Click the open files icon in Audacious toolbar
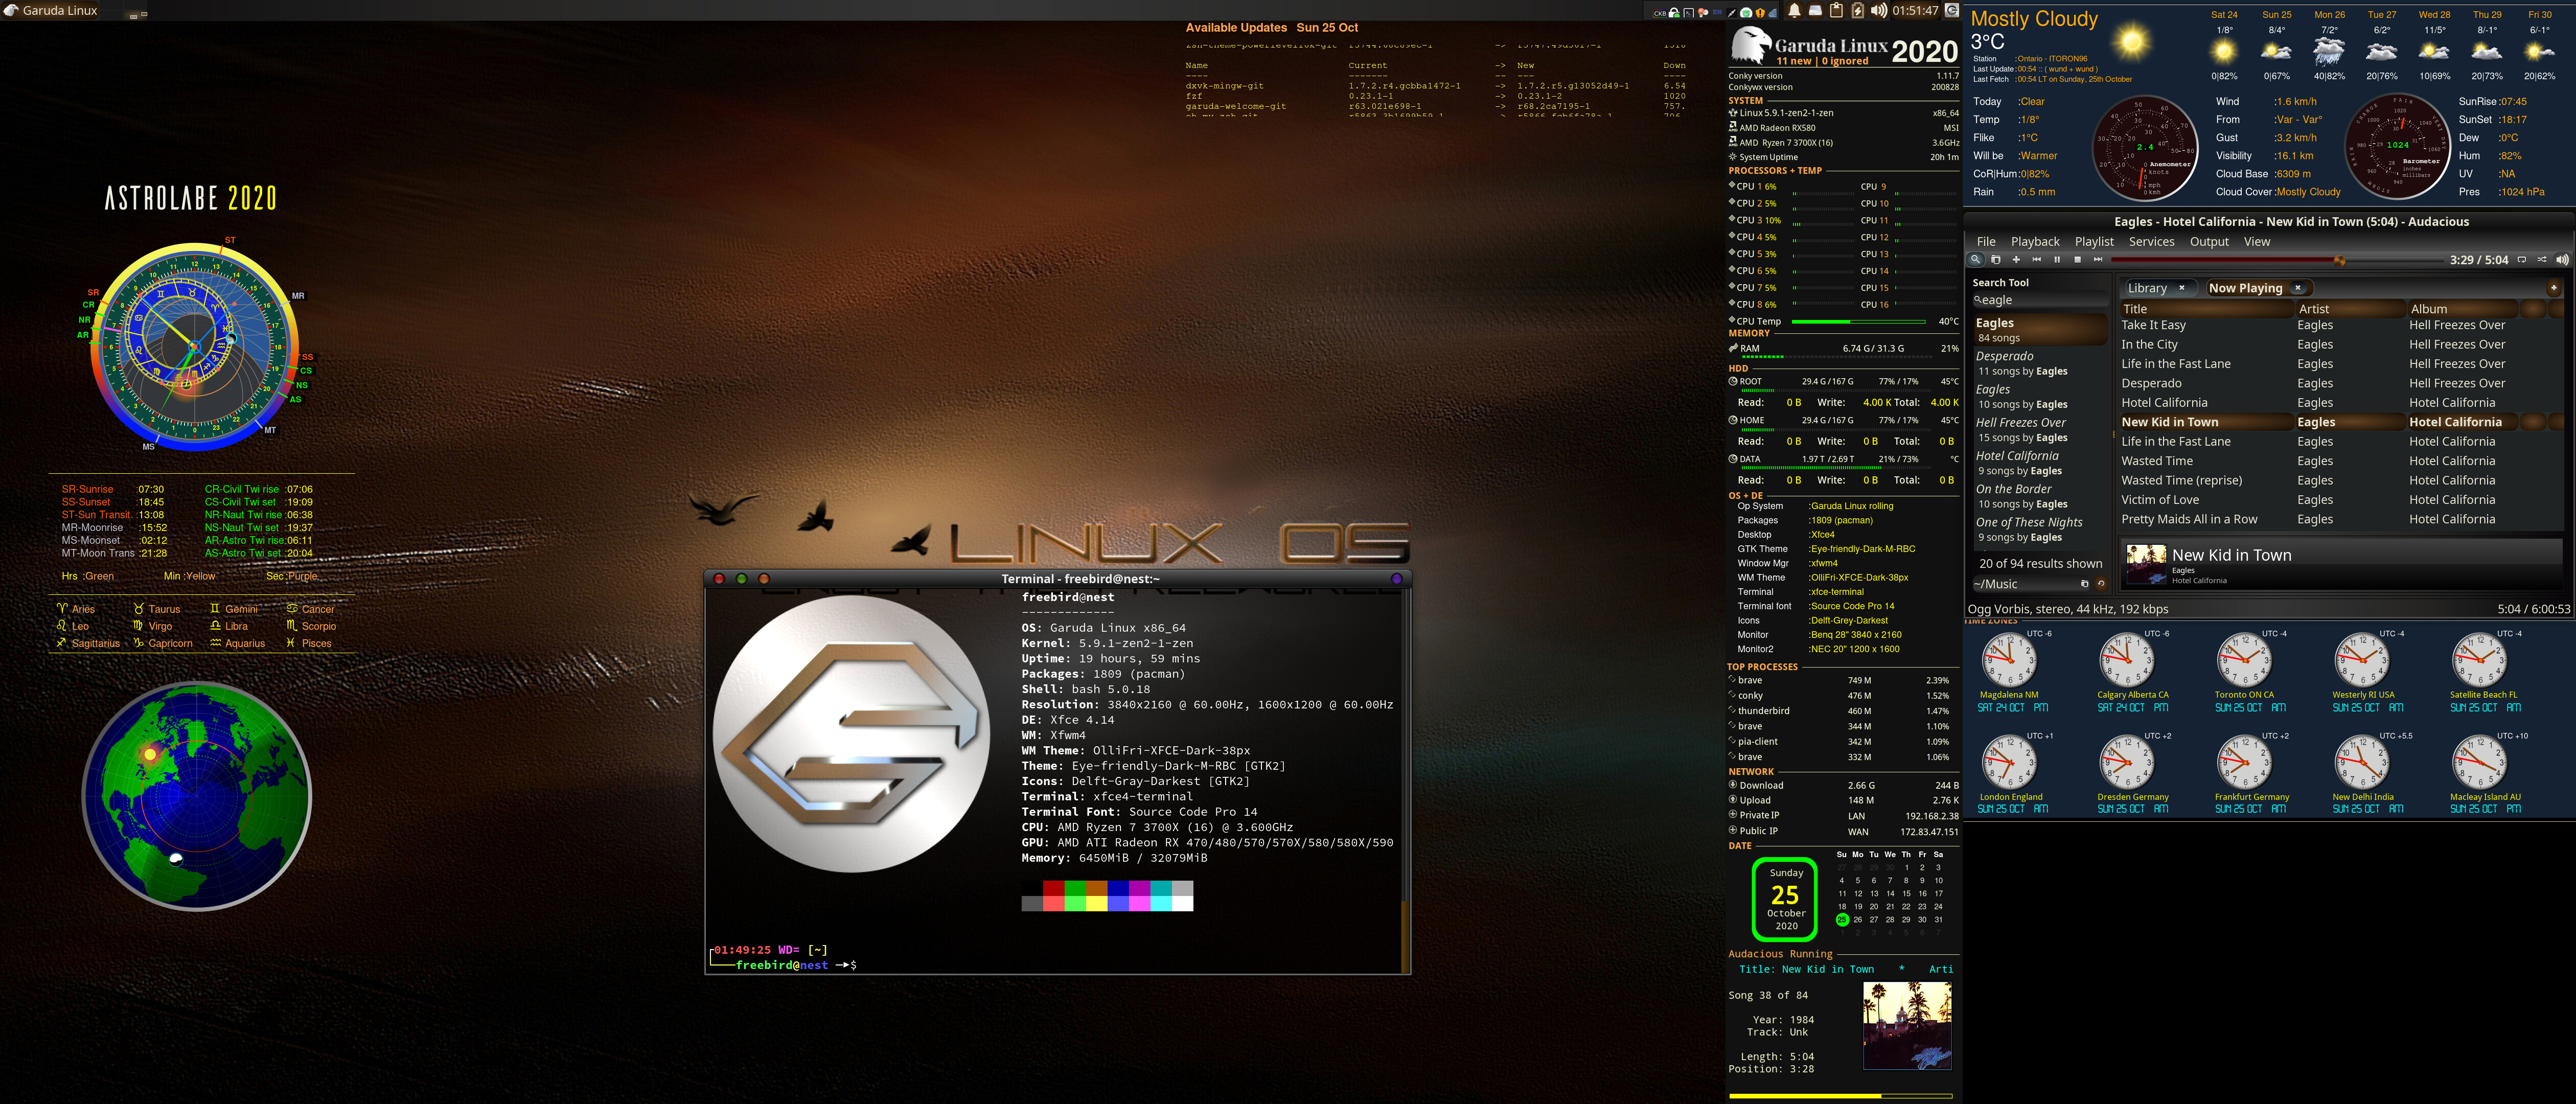This screenshot has height=1104, width=2576. [1996, 260]
